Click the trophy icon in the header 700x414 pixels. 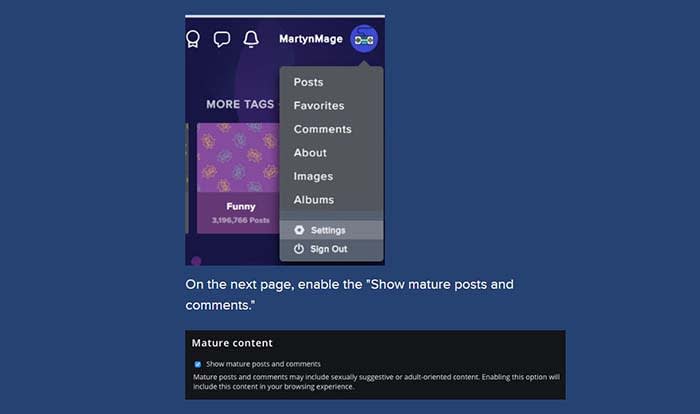pos(191,40)
